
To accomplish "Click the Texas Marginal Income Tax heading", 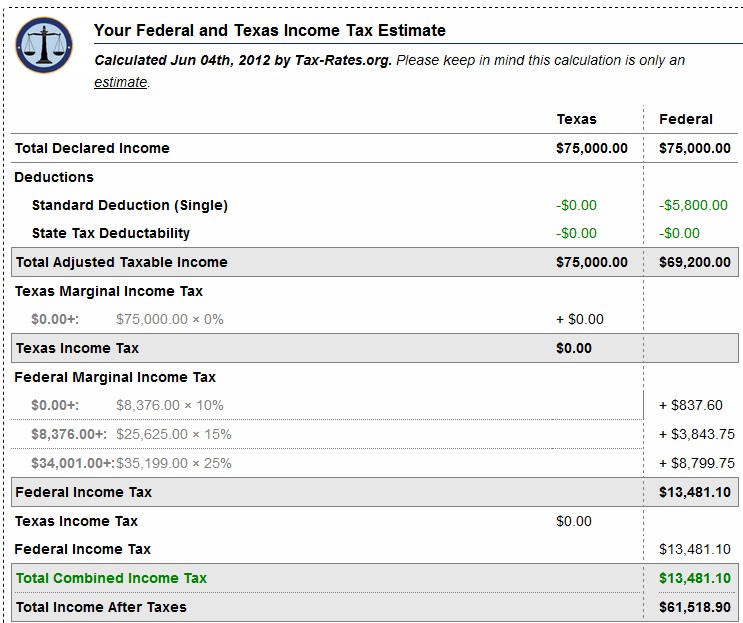I will click(108, 291).
